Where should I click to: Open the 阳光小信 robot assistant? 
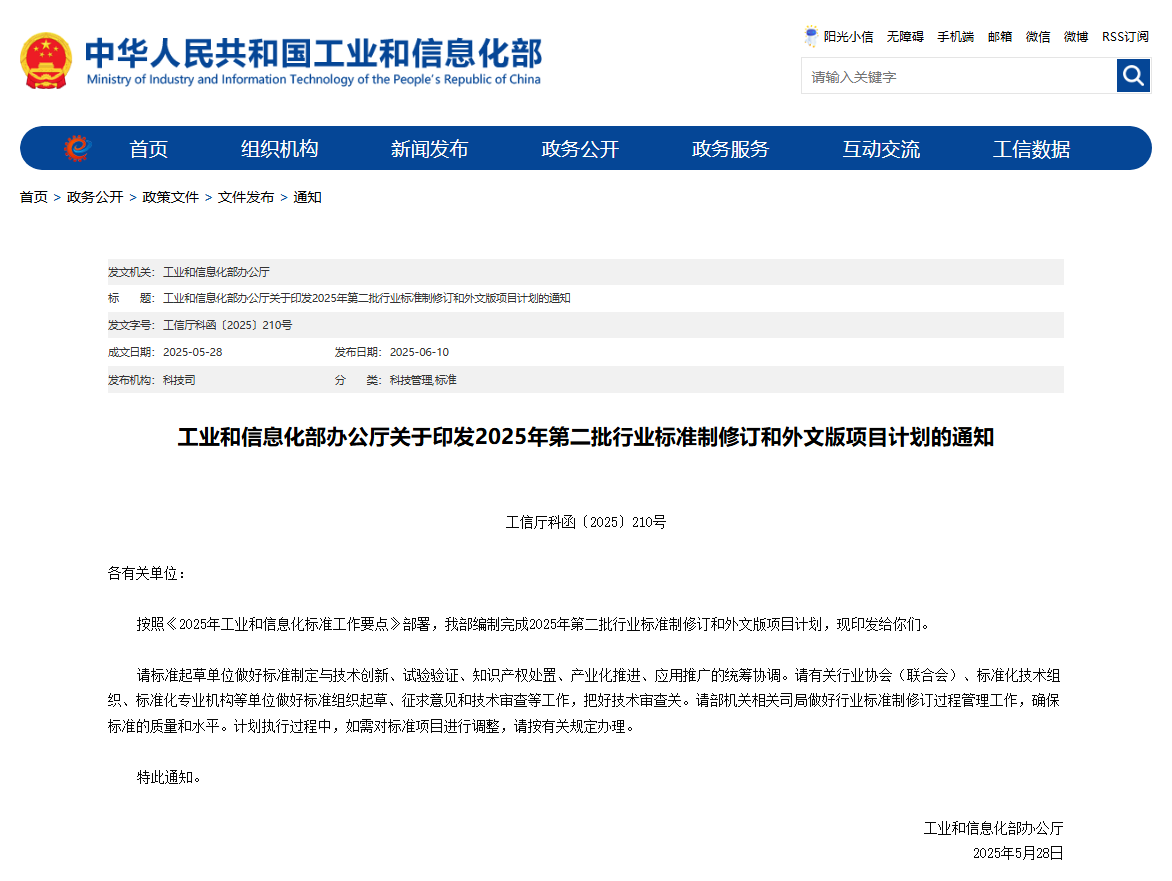coord(838,37)
